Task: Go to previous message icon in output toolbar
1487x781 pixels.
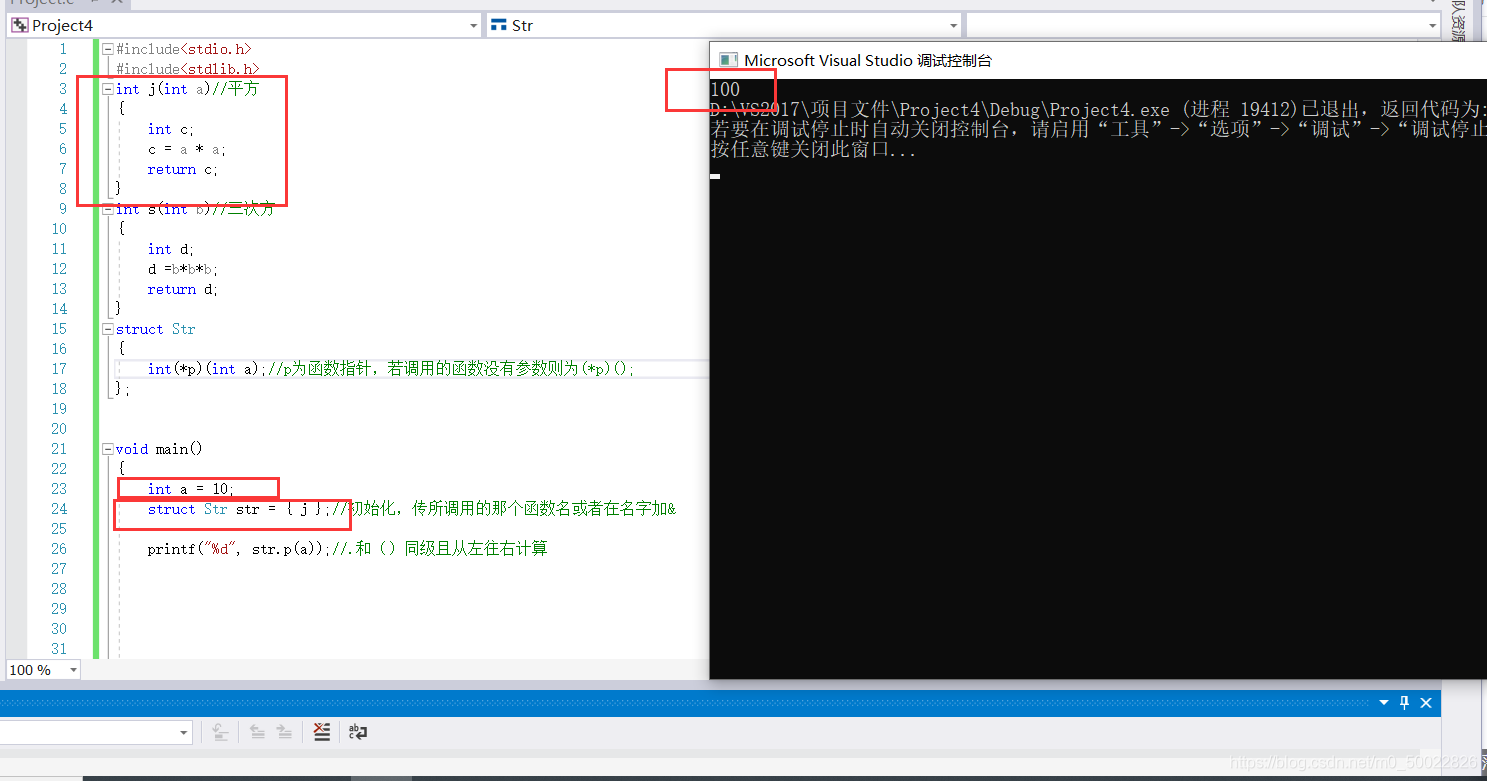Action: click(257, 732)
